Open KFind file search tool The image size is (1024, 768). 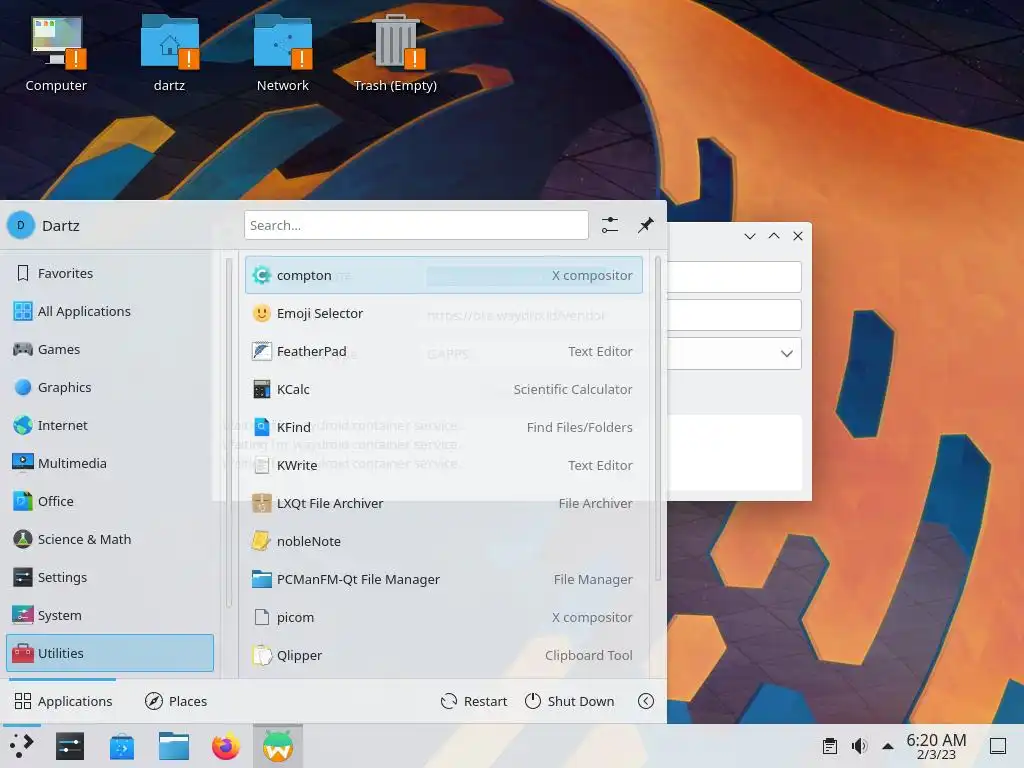(x=443, y=427)
